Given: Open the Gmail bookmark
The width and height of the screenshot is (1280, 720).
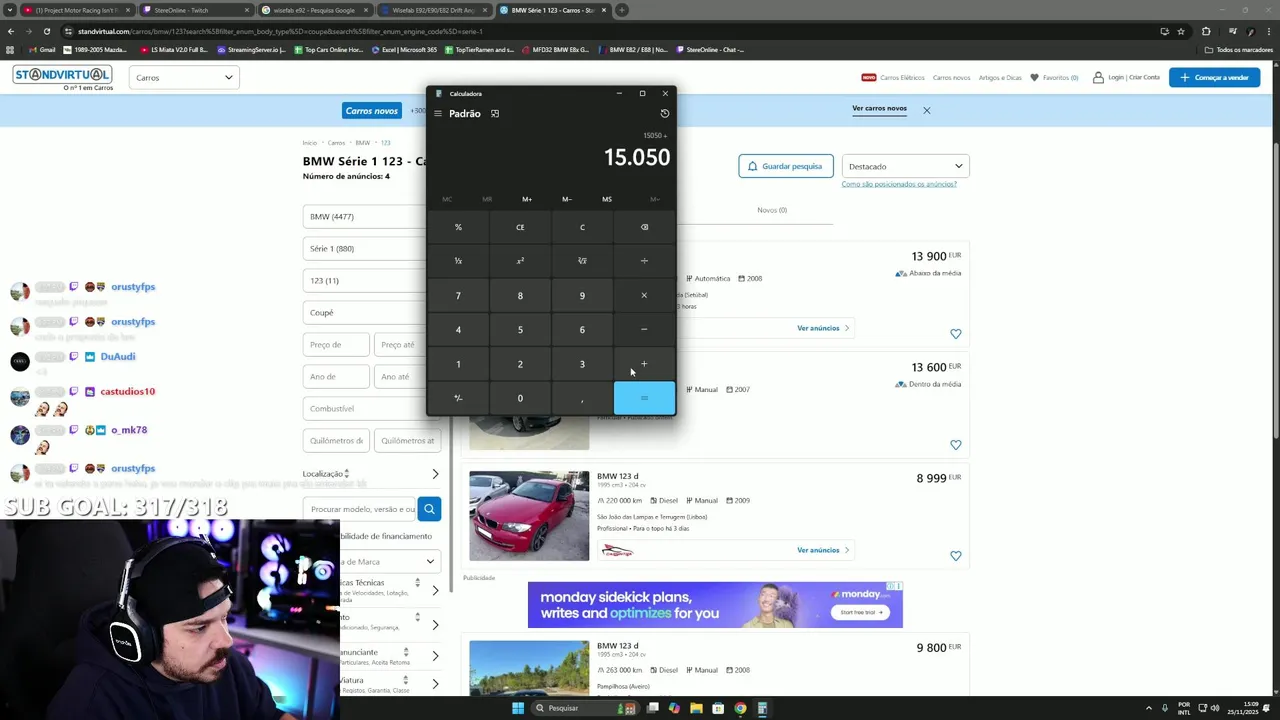Looking at the screenshot, I should click(x=42, y=49).
